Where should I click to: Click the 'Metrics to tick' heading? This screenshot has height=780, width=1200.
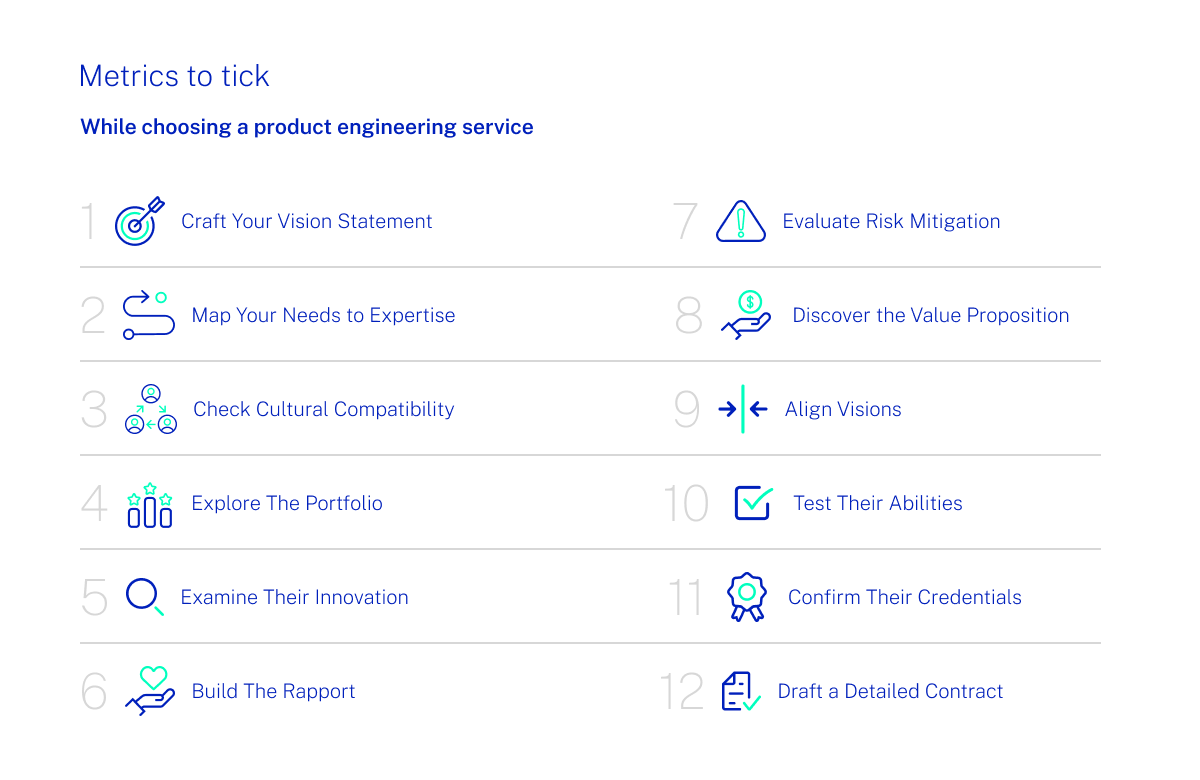point(174,76)
